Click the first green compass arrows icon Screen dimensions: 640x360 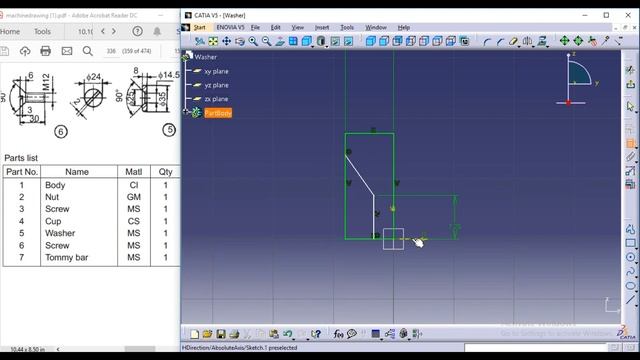click(x=564, y=41)
